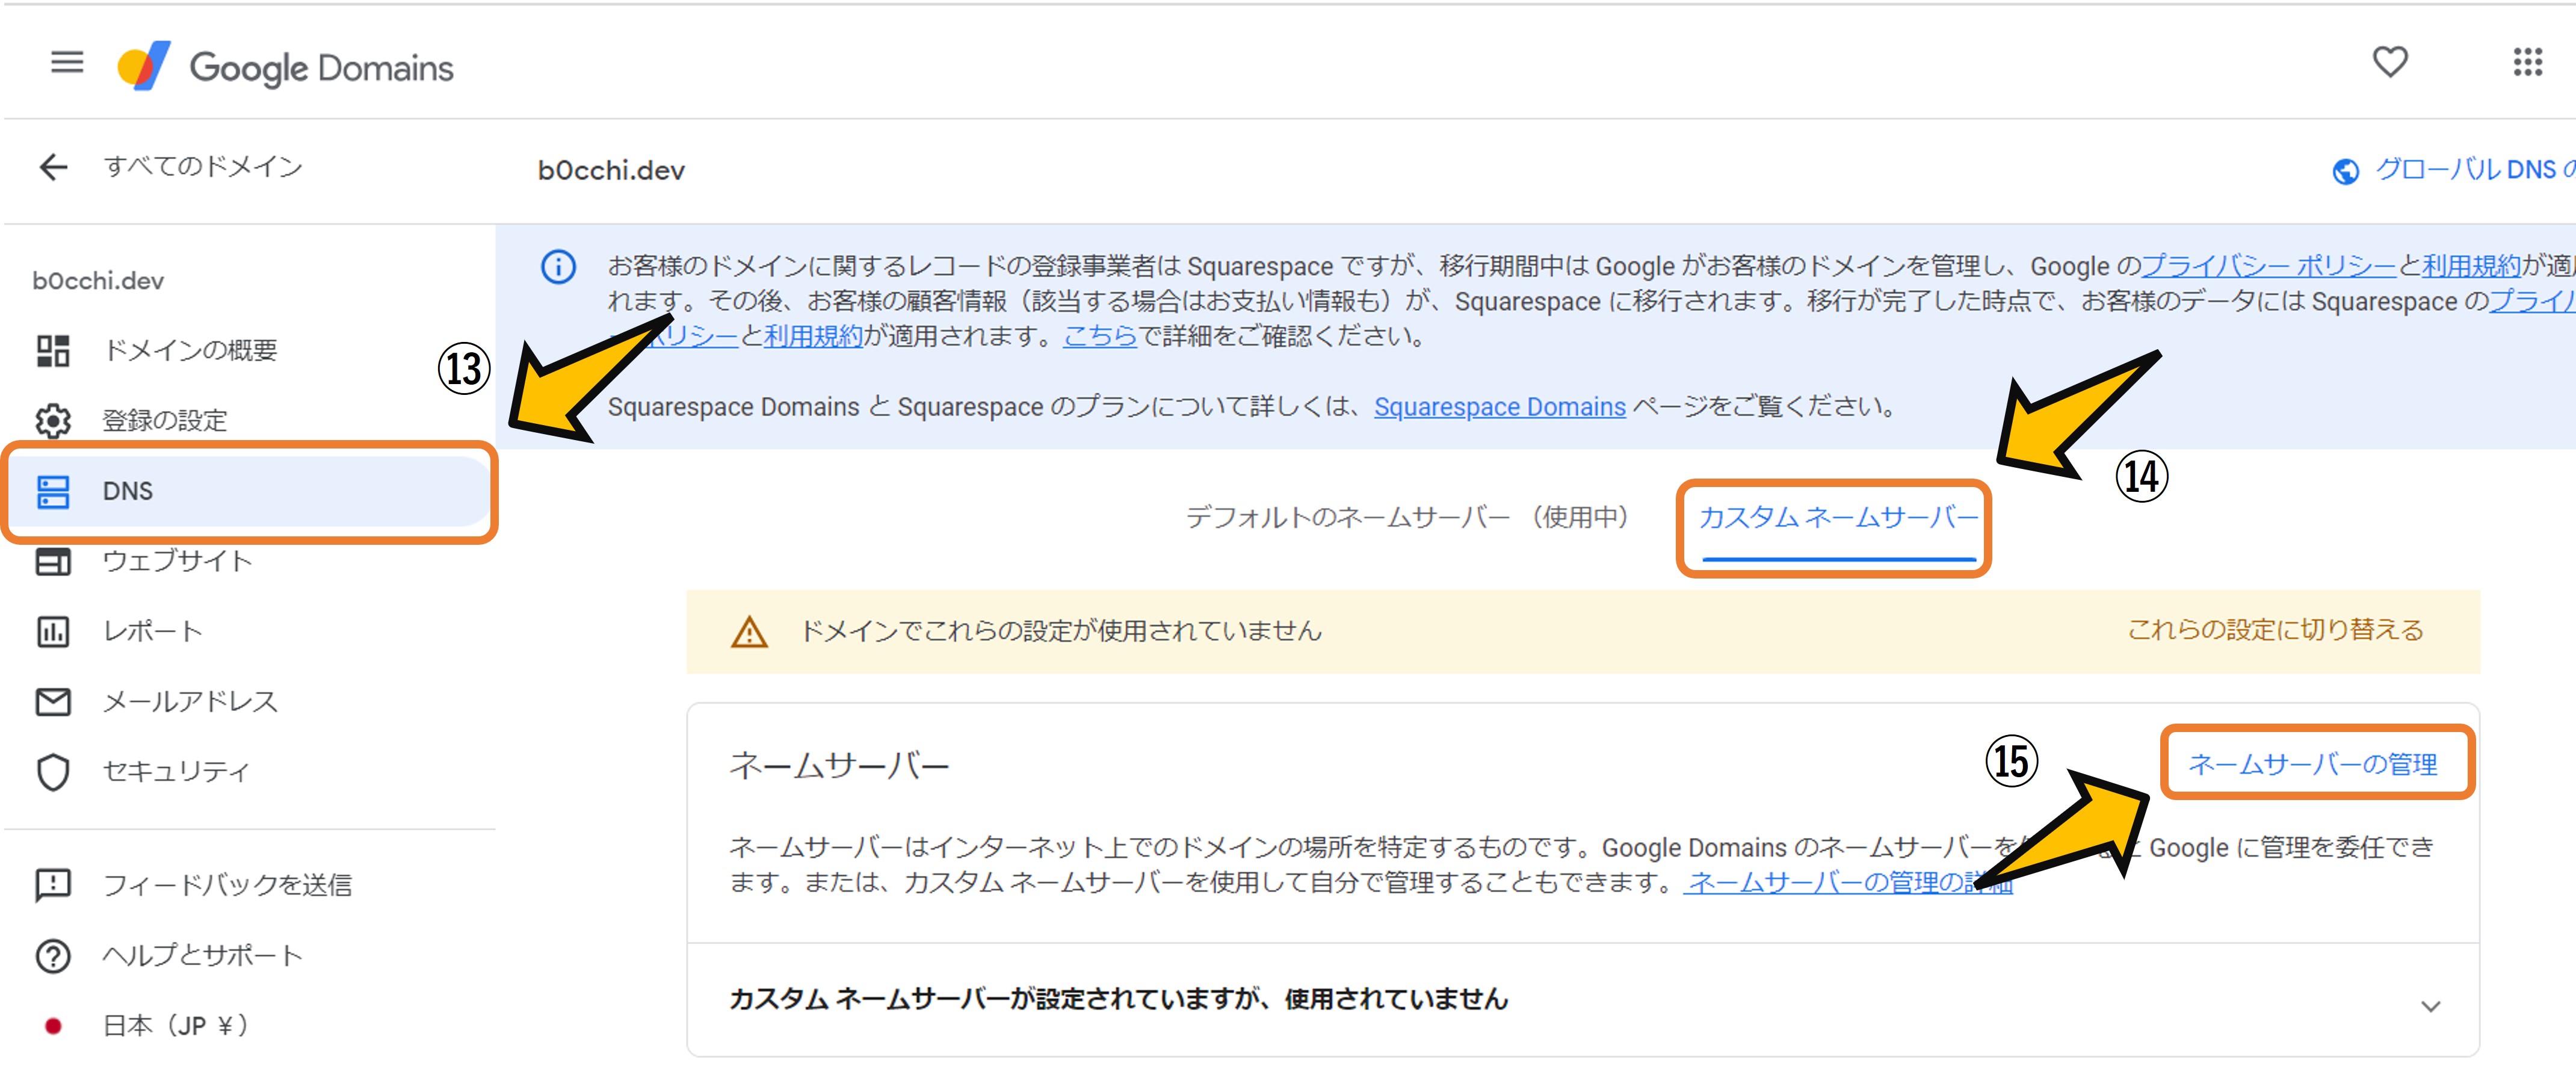Open ドメインの概要 in the sidebar
The width and height of the screenshot is (2576, 1080).
[x=190, y=350]
